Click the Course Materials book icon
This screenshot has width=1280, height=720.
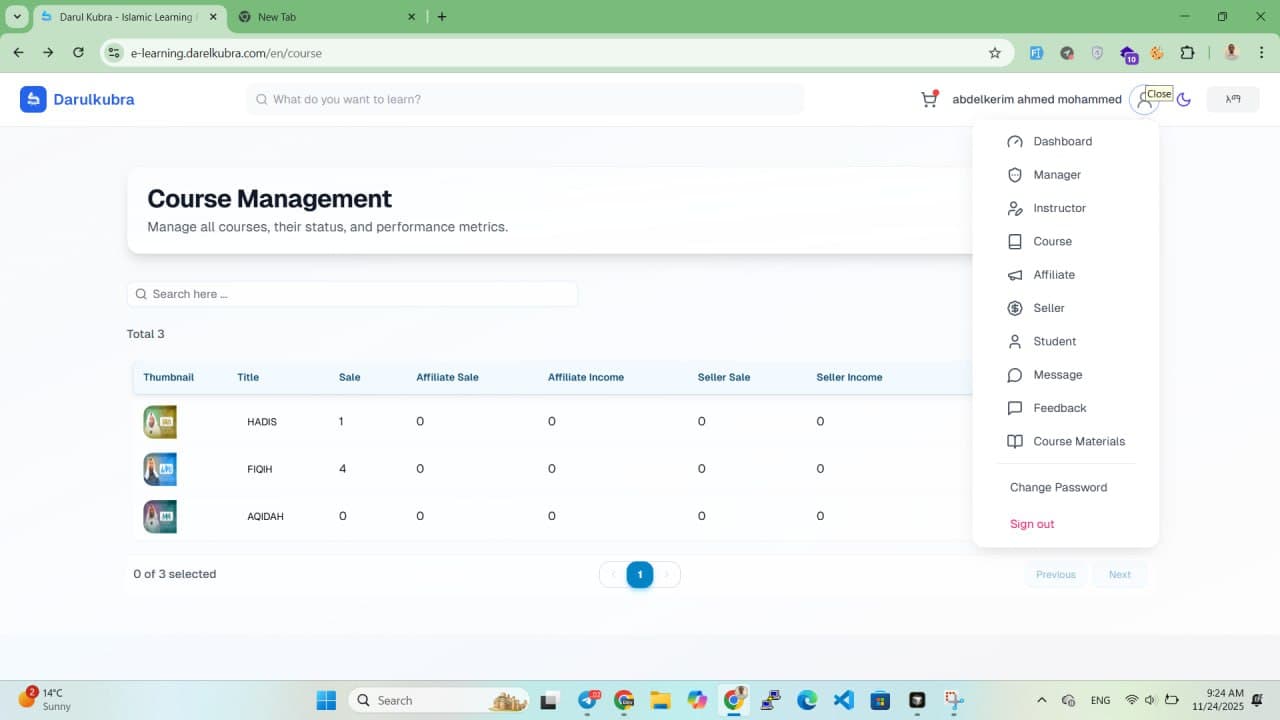click(1015, 441)
